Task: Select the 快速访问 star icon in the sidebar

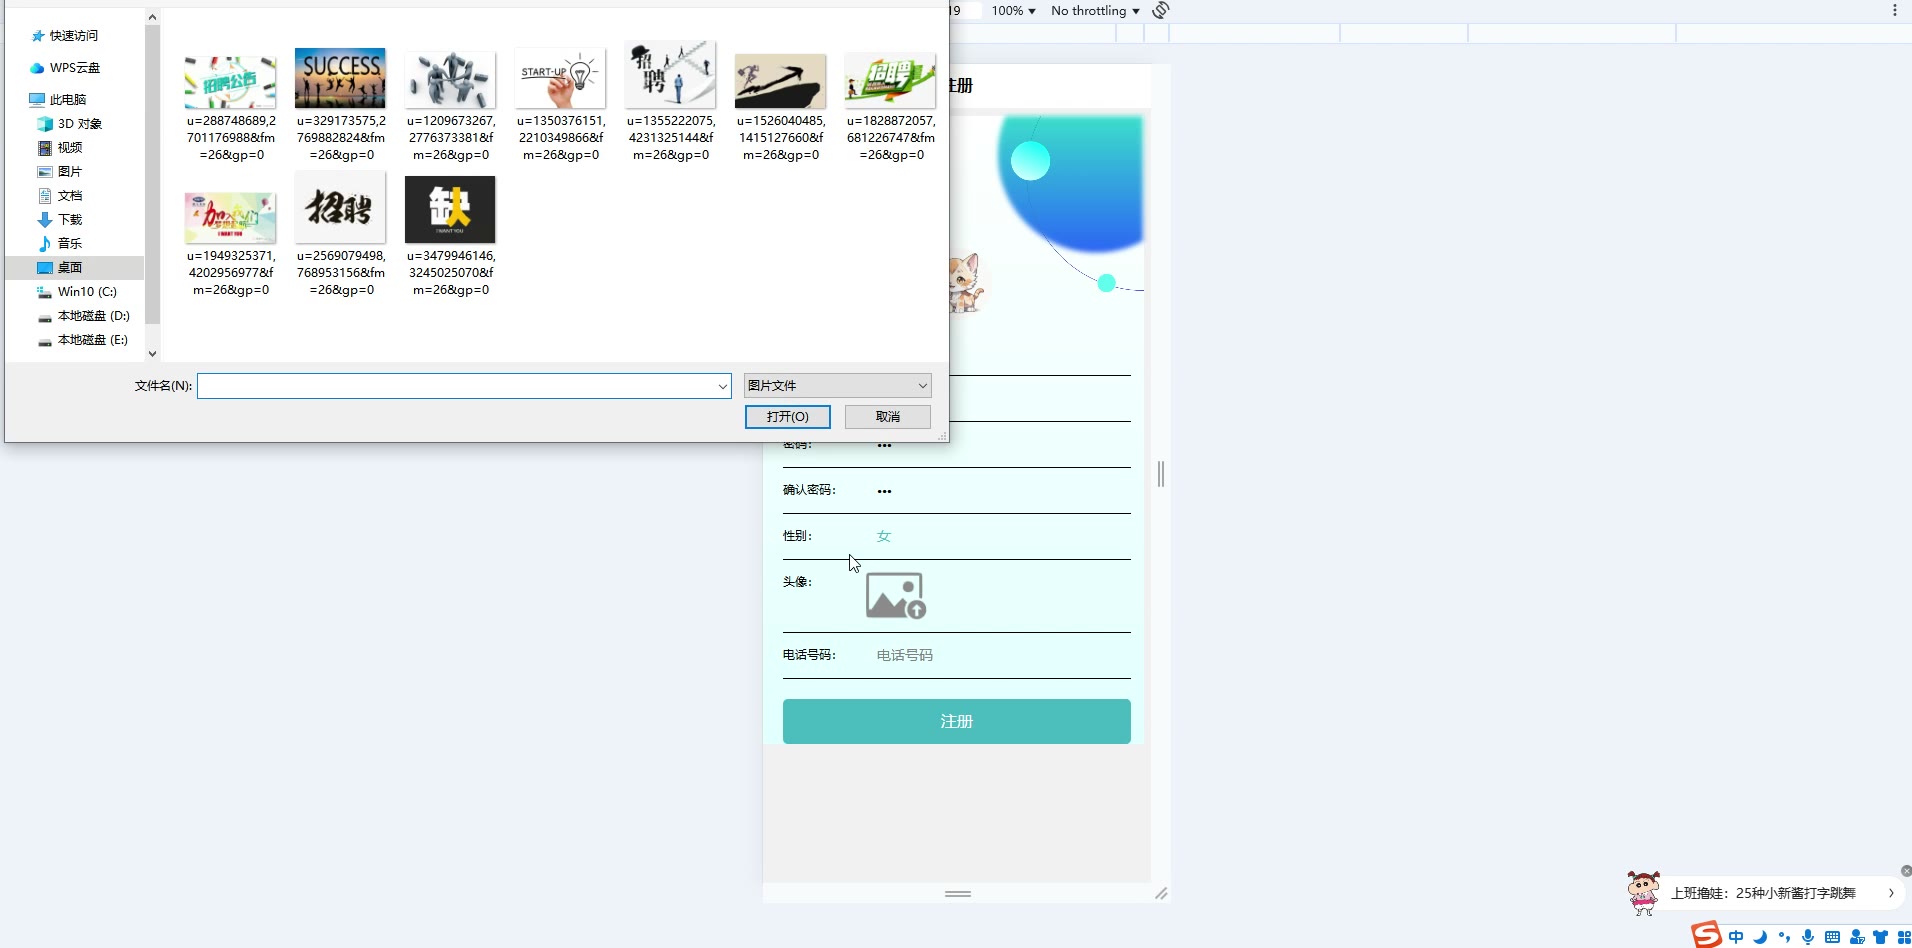Action: pyautogui.click(x=38, y=36)
